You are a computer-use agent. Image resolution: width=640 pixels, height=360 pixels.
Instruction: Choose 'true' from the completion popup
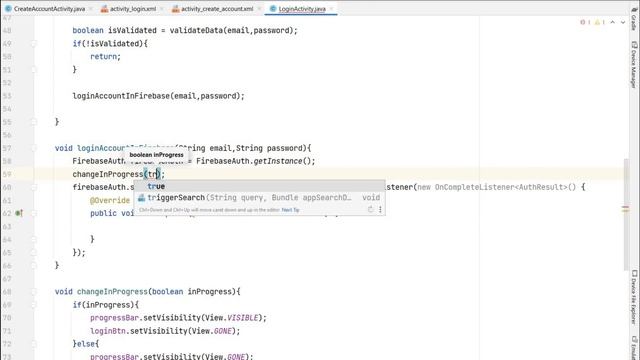pos(259,186)
